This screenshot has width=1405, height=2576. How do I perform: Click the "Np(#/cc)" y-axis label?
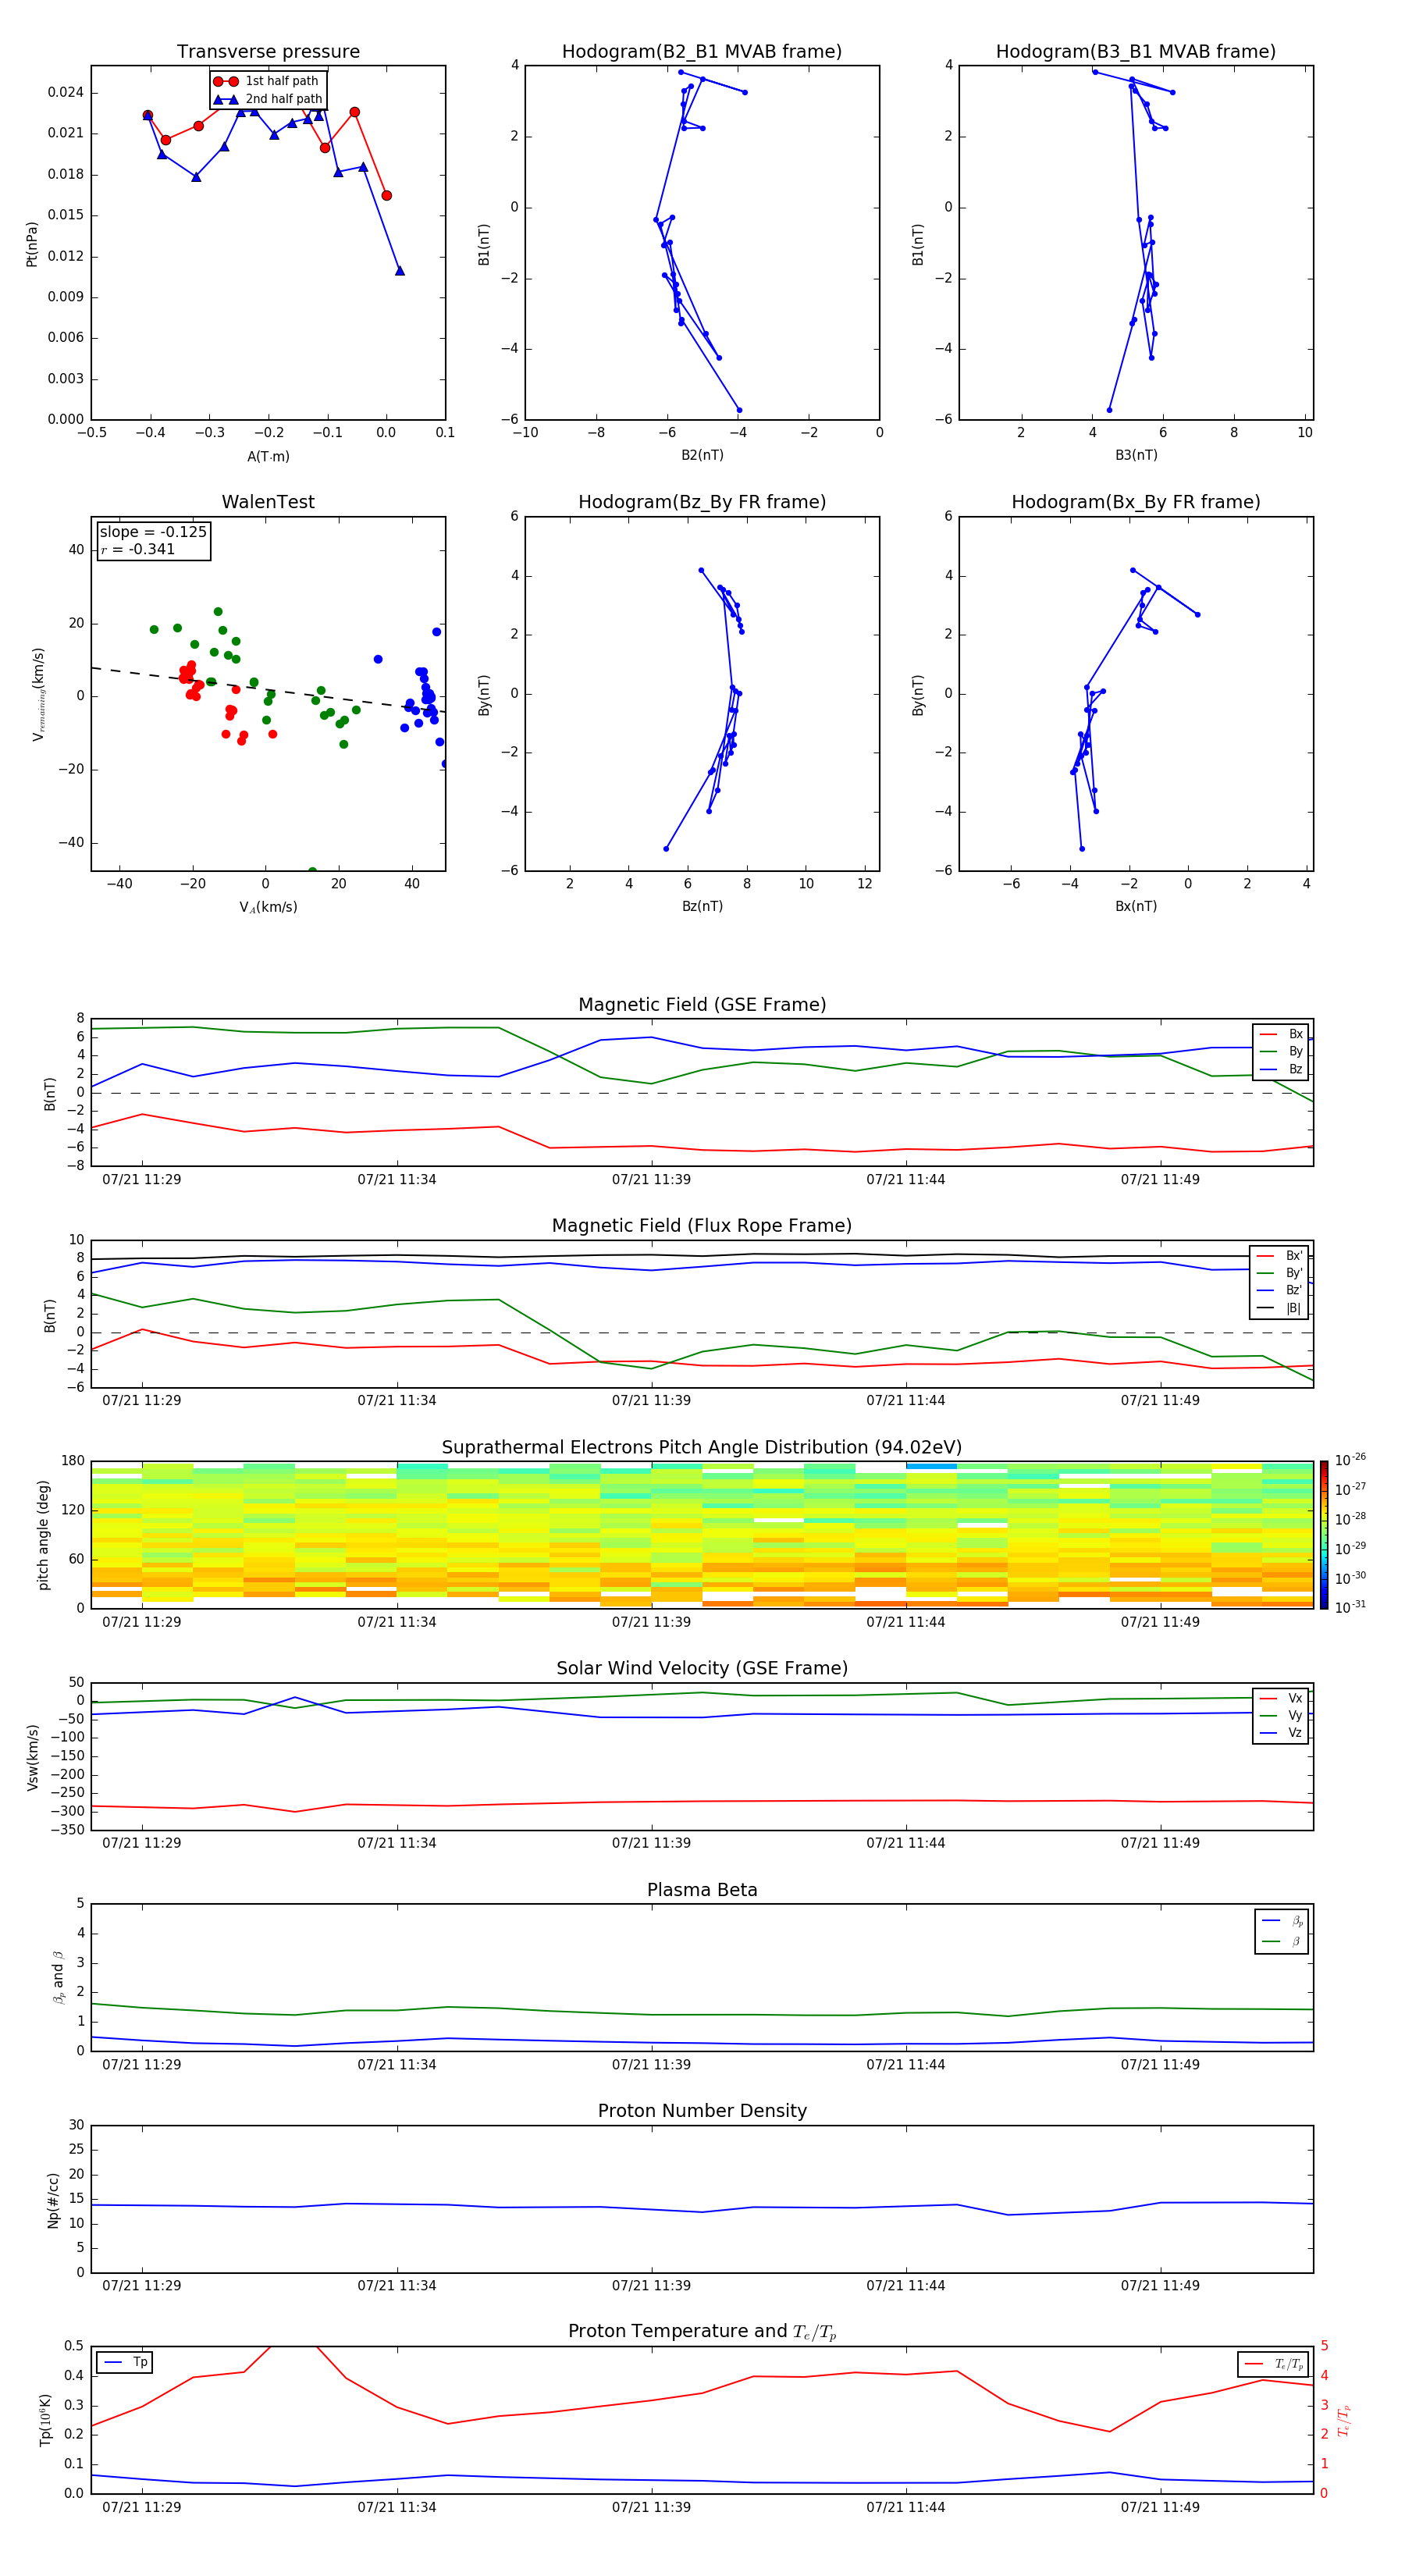point(53,2200)
